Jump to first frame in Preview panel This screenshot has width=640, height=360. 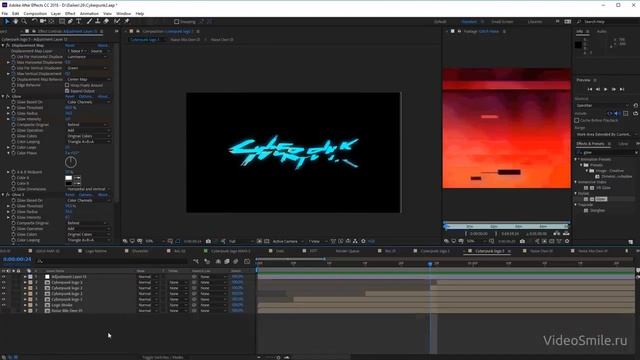tap(589, 89)
